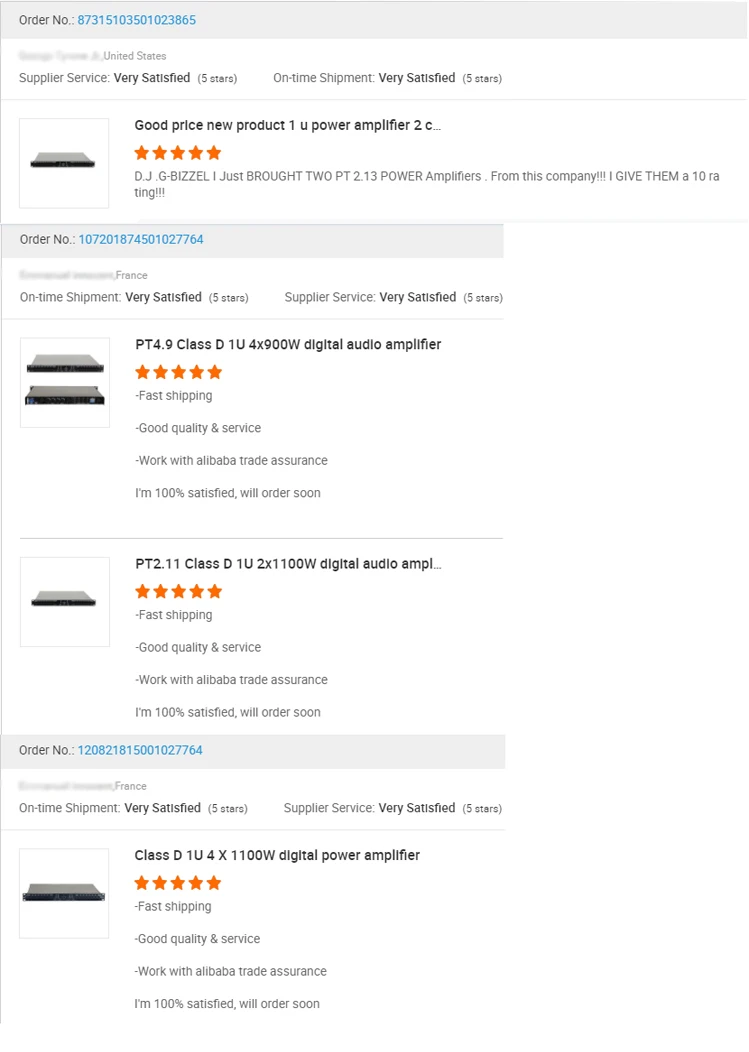Open PT2.11 Class D 1U 2x1100W product title
749x1052 pixels.
[288, 564]
